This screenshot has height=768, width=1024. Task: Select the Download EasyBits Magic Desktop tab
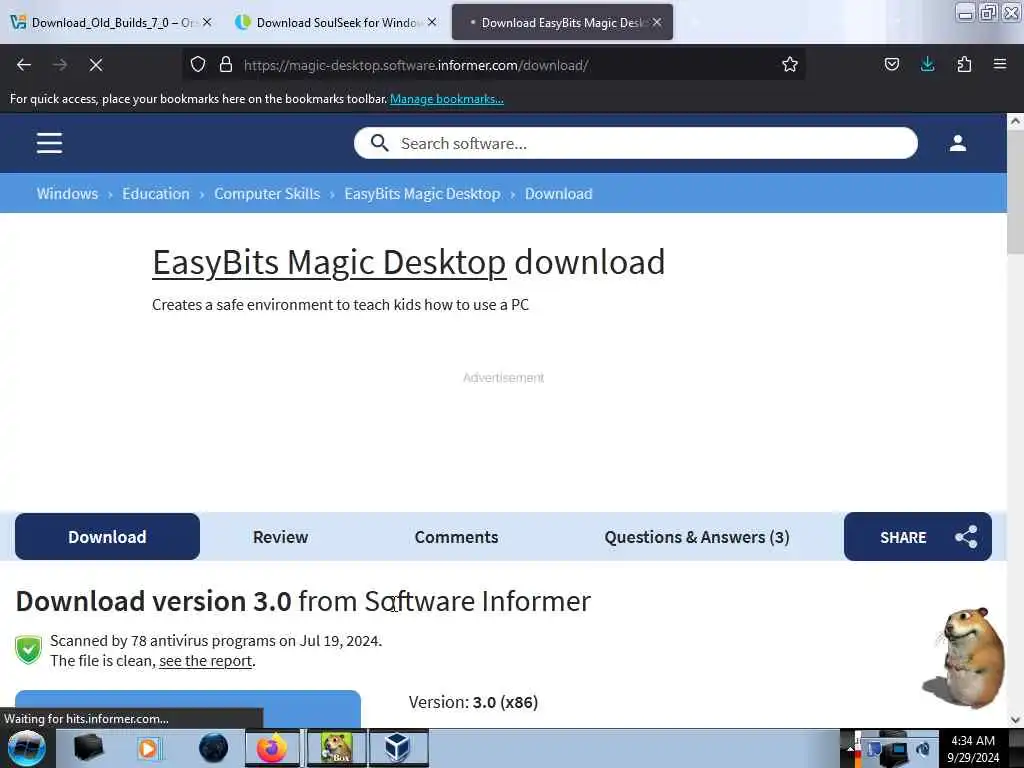(562, 22)
